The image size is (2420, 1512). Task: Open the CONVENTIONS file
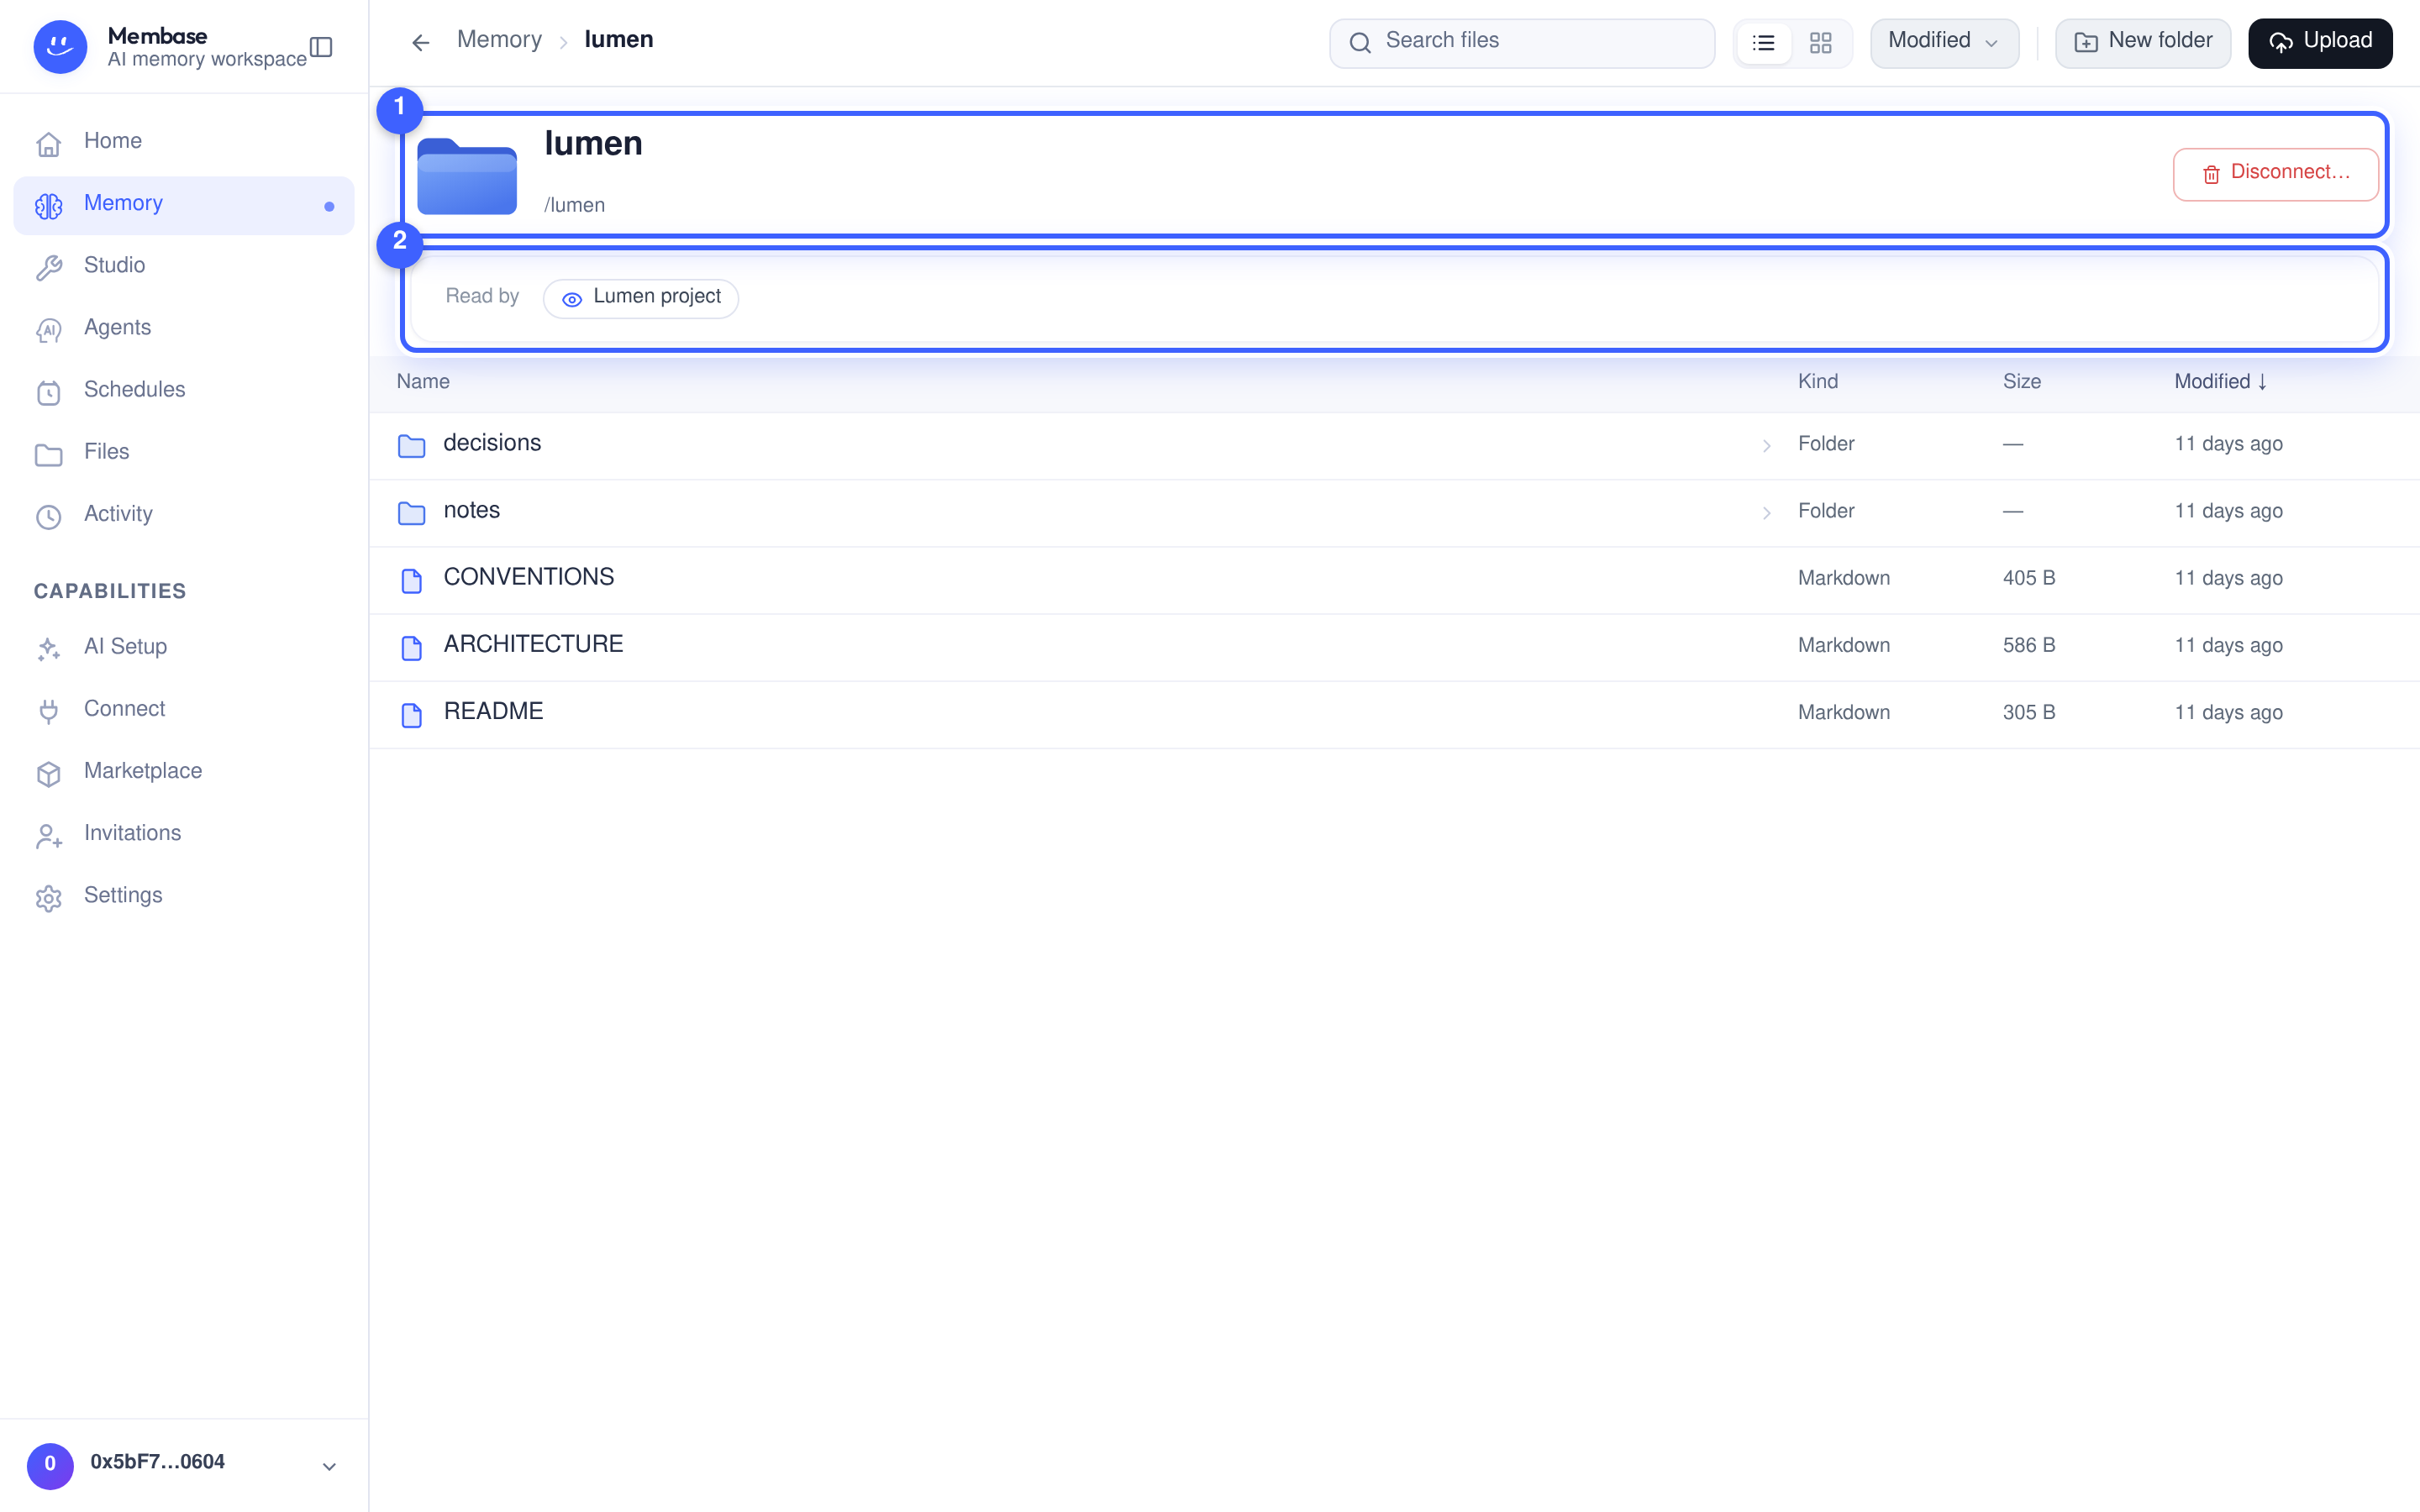tap(1394, 579)
